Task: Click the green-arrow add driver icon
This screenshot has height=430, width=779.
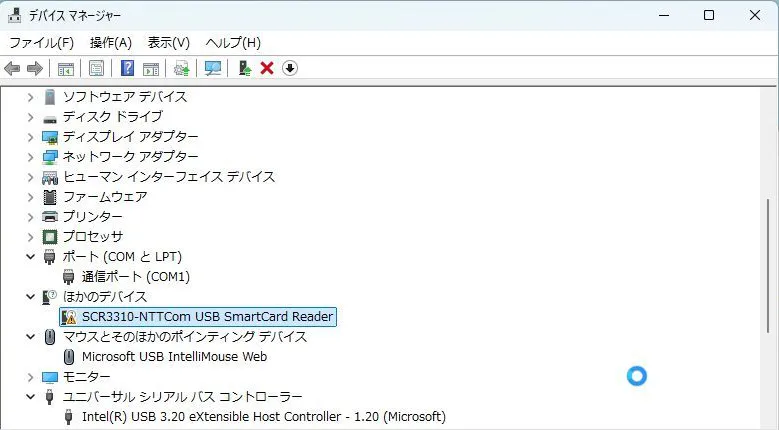Action: pyautogui.click(x=244, y=68)
